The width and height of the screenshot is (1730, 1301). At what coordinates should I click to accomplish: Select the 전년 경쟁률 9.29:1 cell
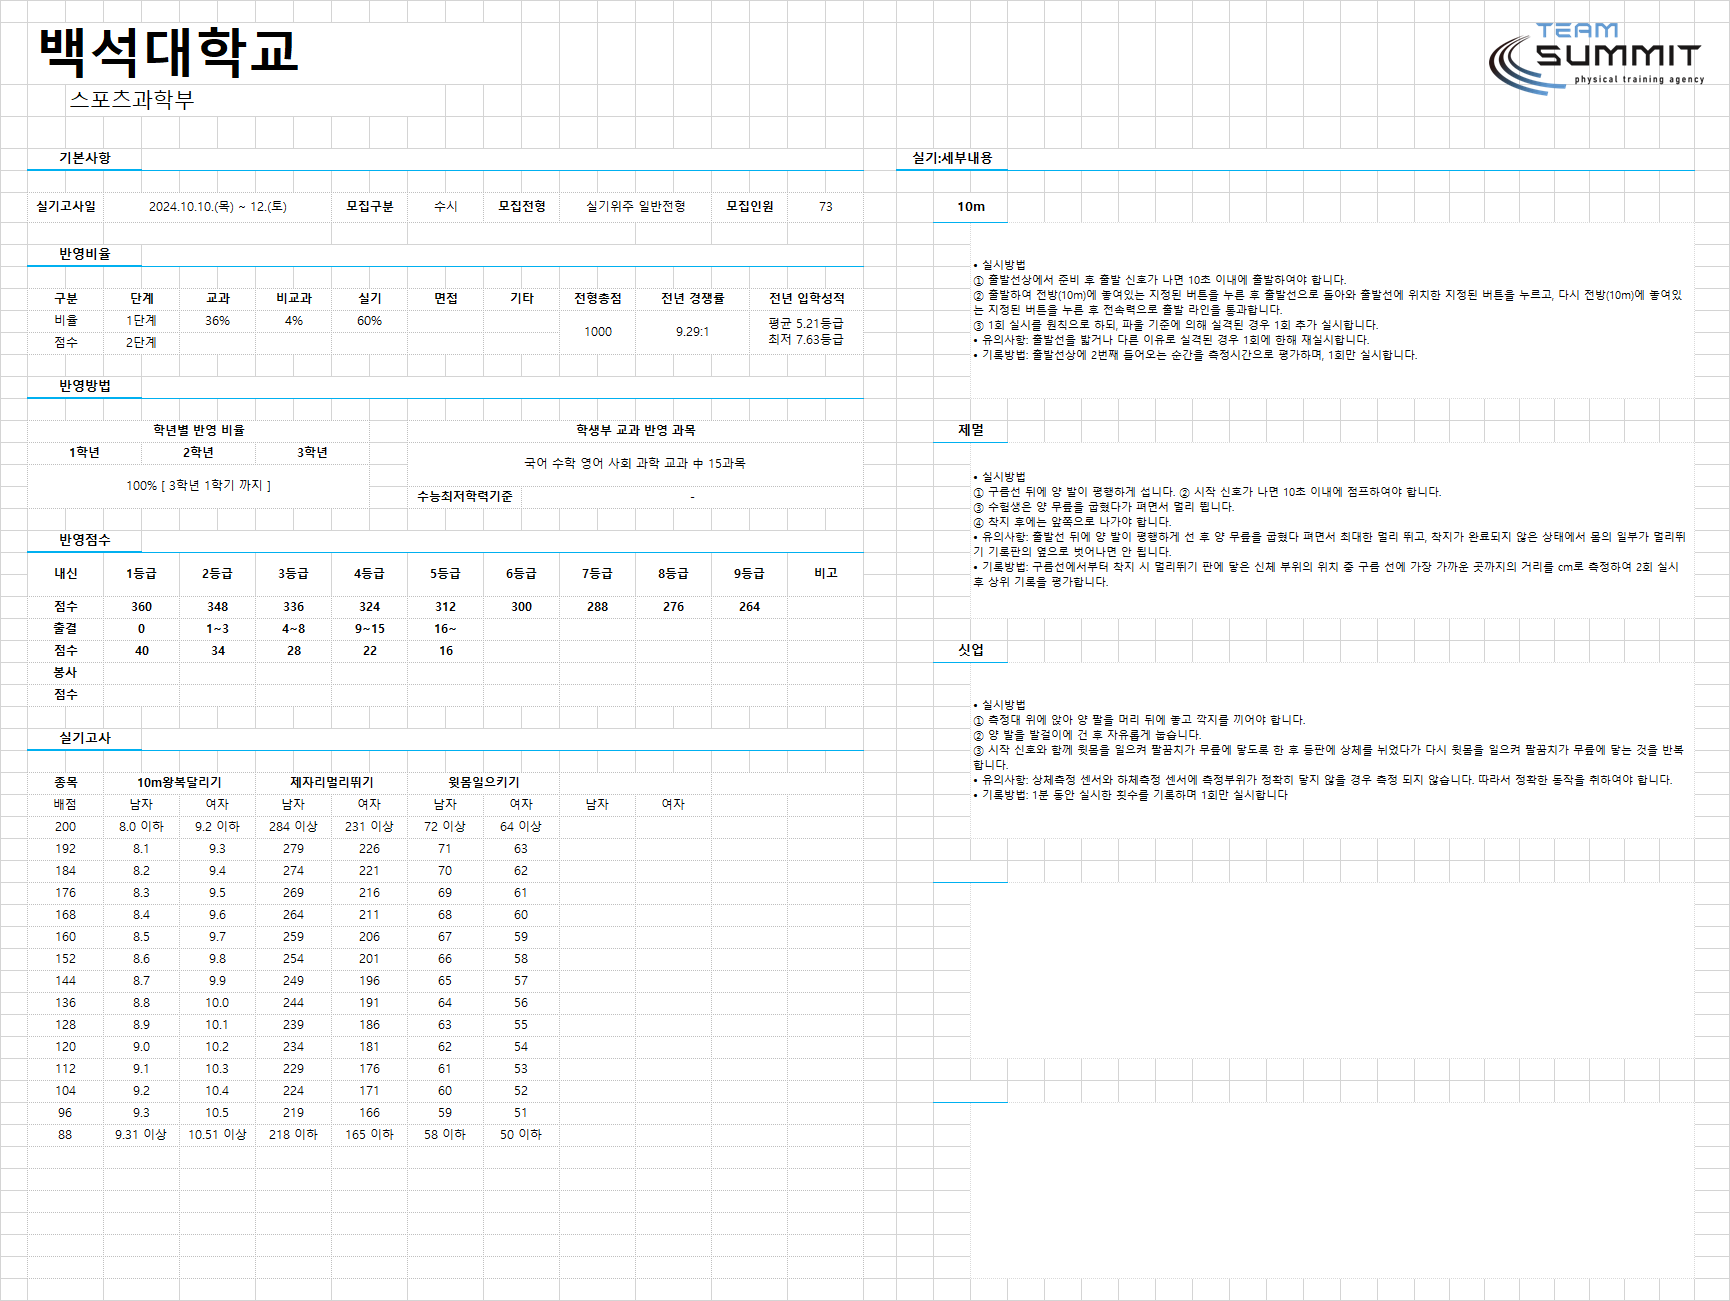[692, 332]
